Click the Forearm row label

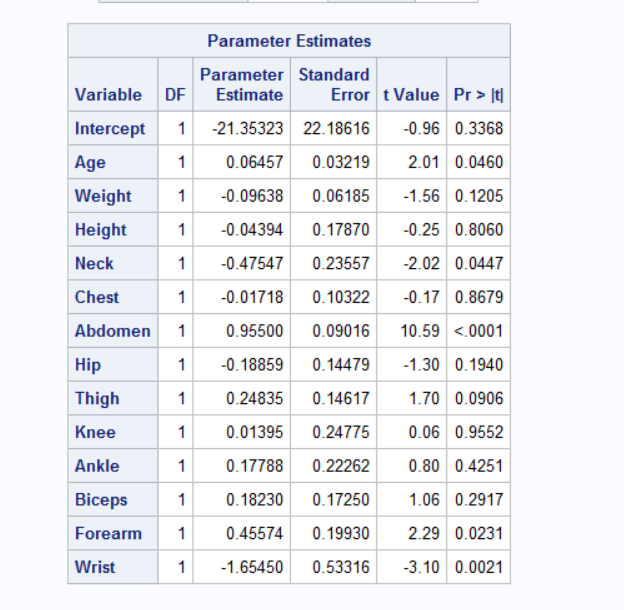[x=108, y=533]
